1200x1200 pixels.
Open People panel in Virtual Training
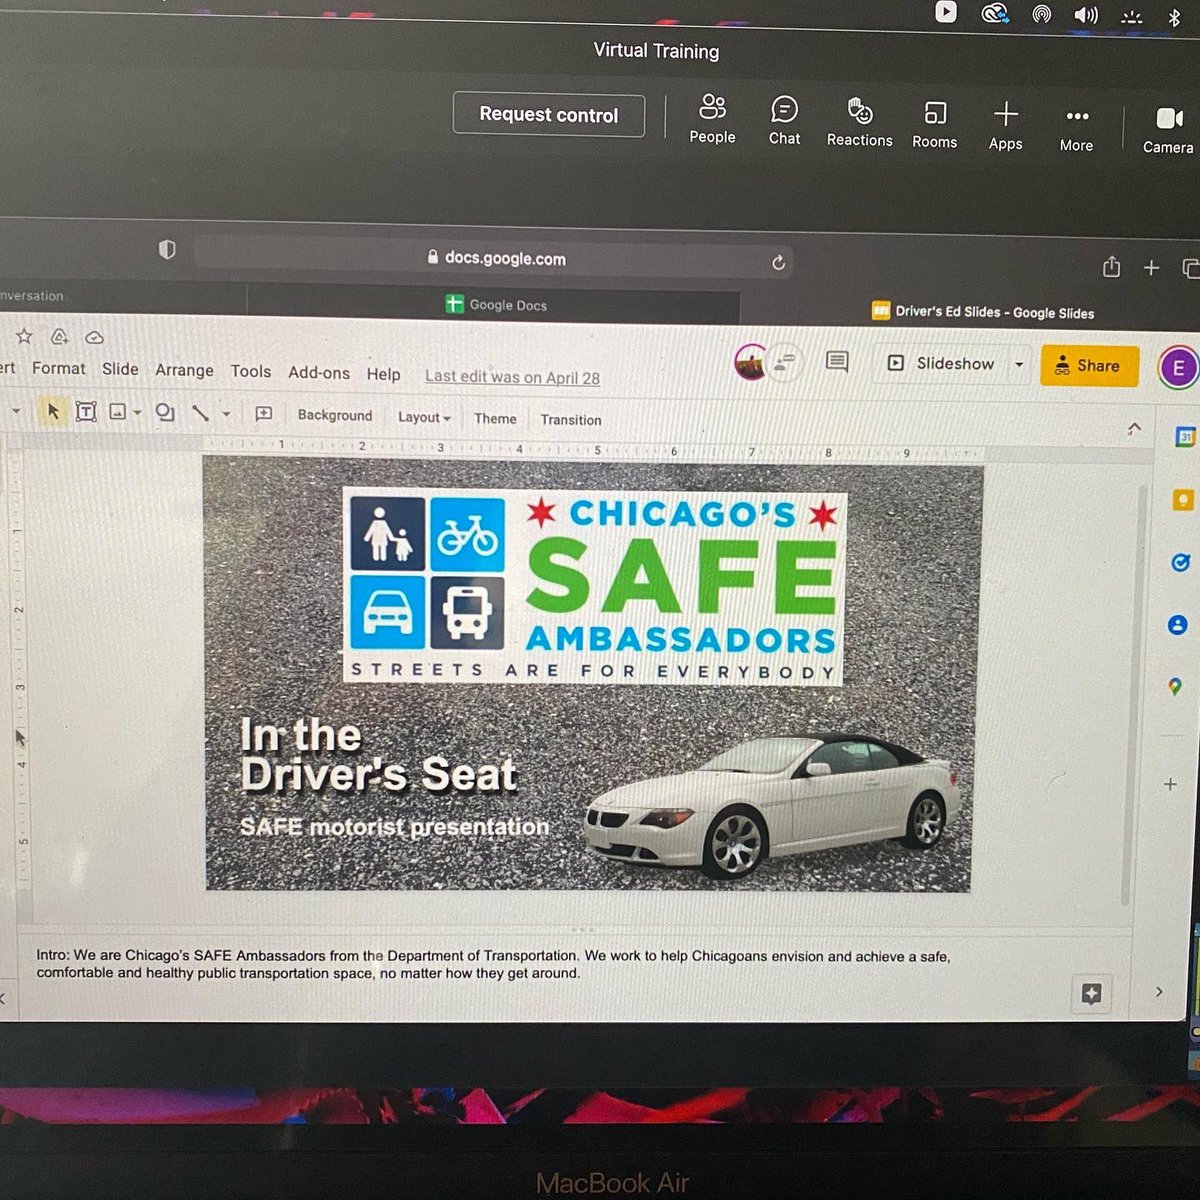pos(712,119)
